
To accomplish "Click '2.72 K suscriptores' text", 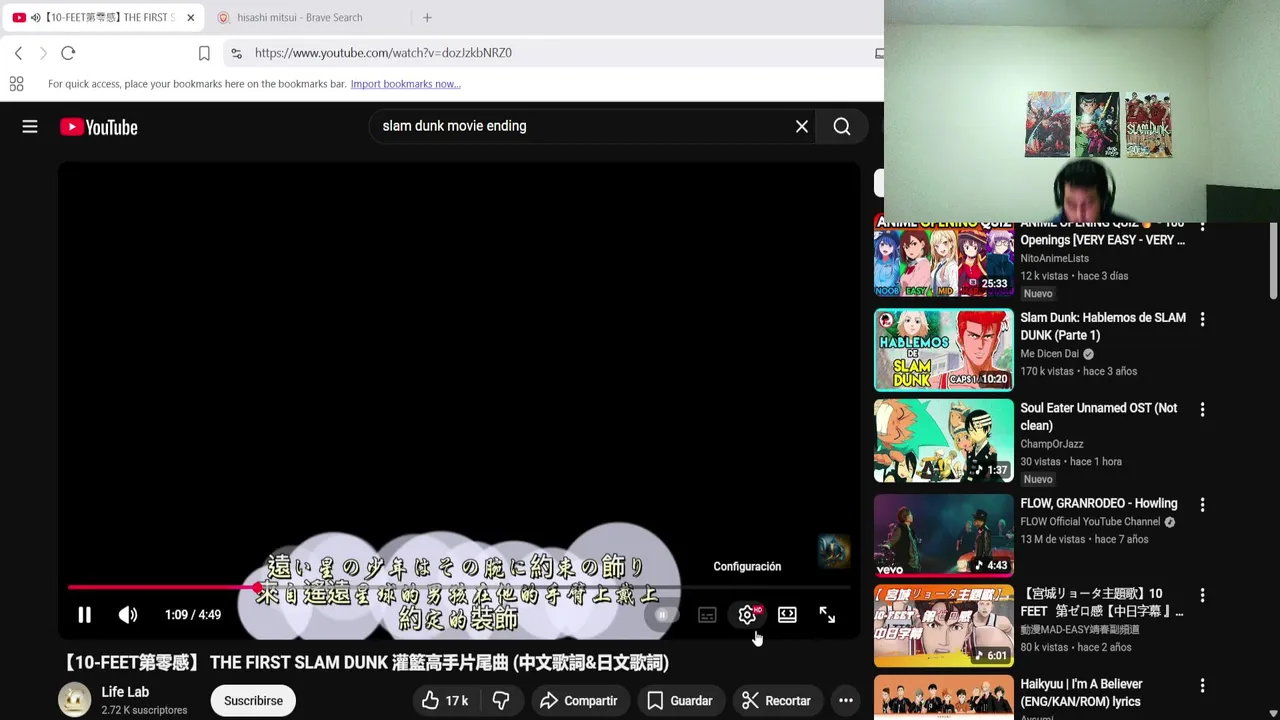I will click(x=144, y=710).
